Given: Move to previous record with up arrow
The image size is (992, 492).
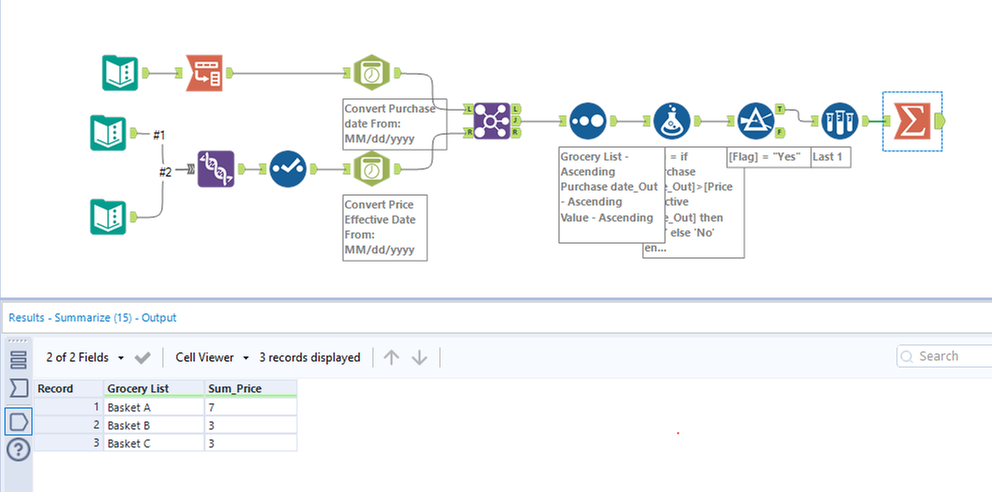Looking at the screenshot, I should point(392,357).
